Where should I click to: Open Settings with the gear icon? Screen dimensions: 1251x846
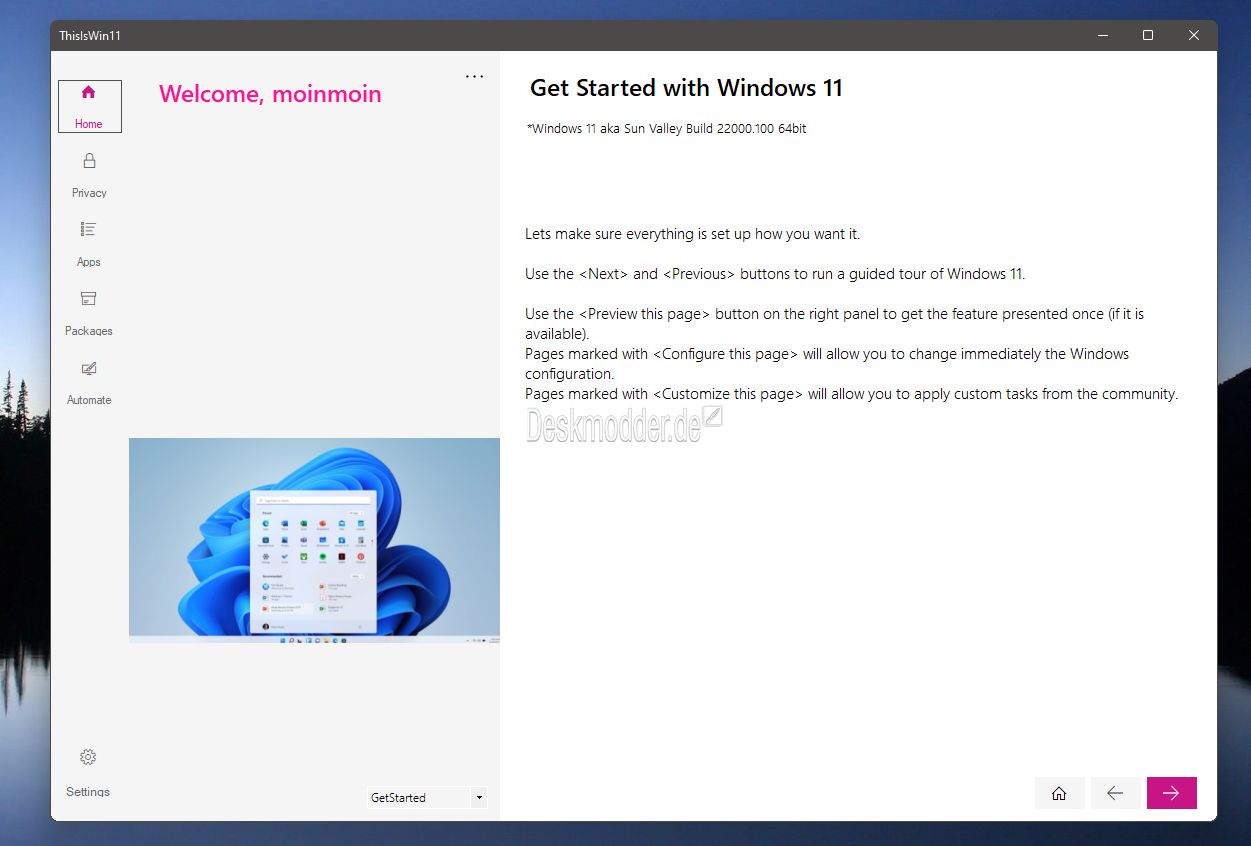tap(88, 772)
